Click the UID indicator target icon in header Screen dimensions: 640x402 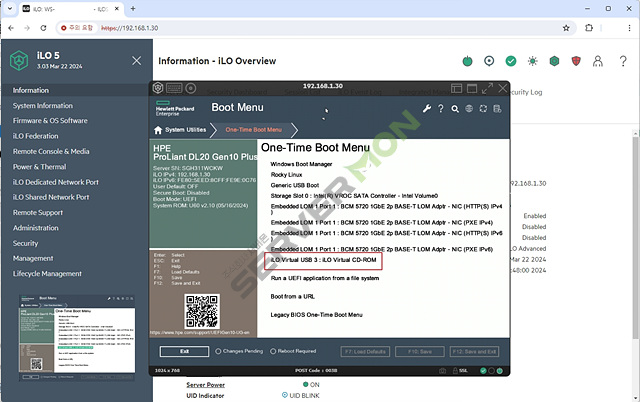489,61
